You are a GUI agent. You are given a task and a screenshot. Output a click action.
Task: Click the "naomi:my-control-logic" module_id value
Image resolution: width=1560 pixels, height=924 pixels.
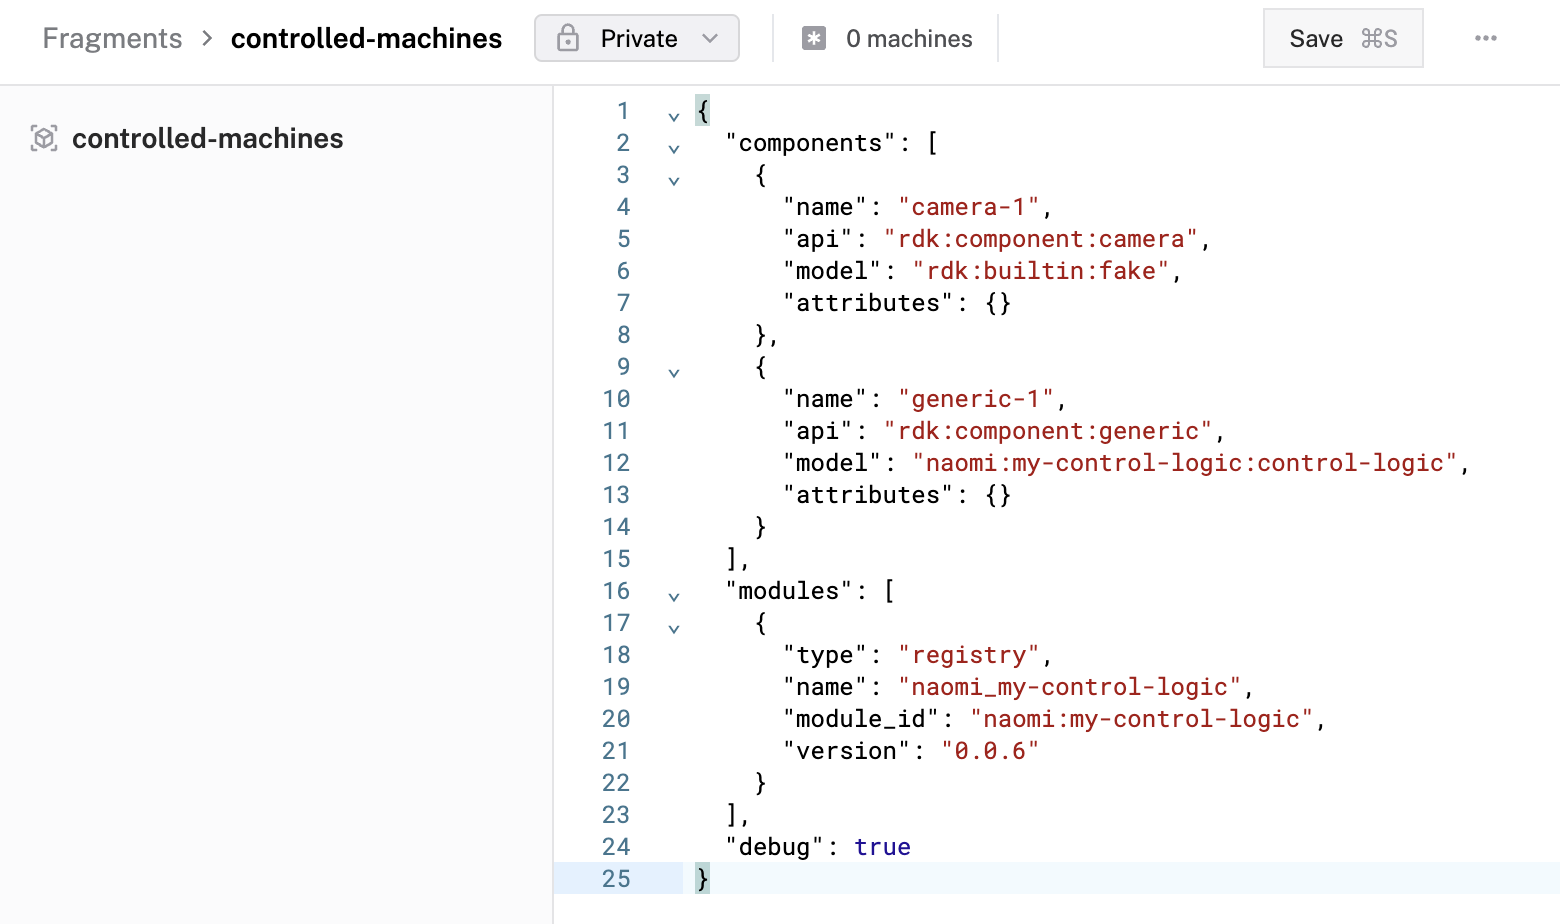pos(1142,719)
